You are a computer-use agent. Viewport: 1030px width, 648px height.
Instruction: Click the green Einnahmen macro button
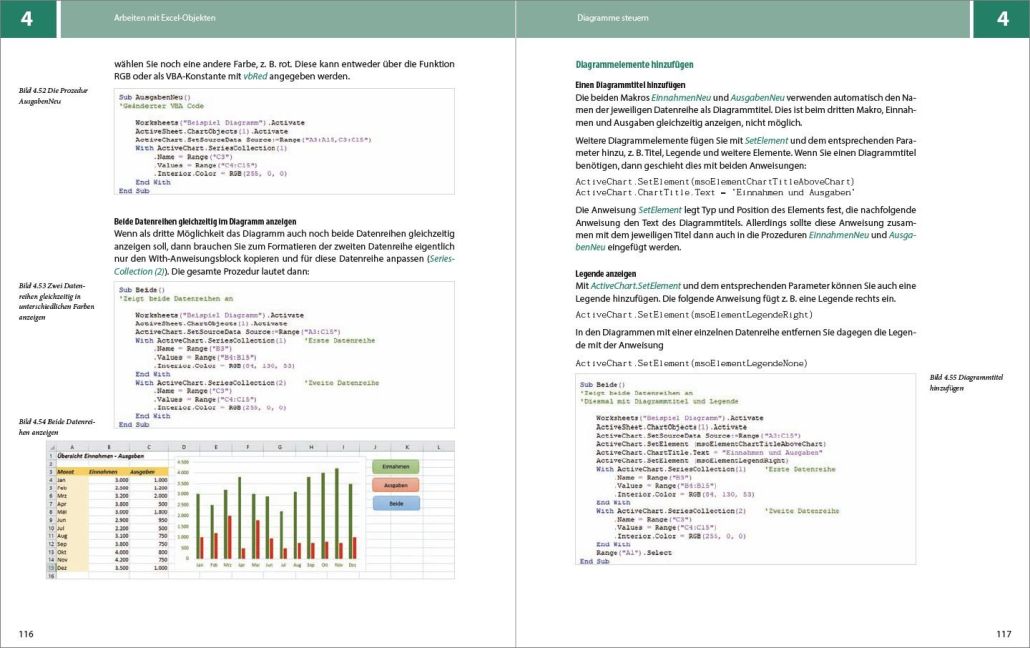coord(395,466)
